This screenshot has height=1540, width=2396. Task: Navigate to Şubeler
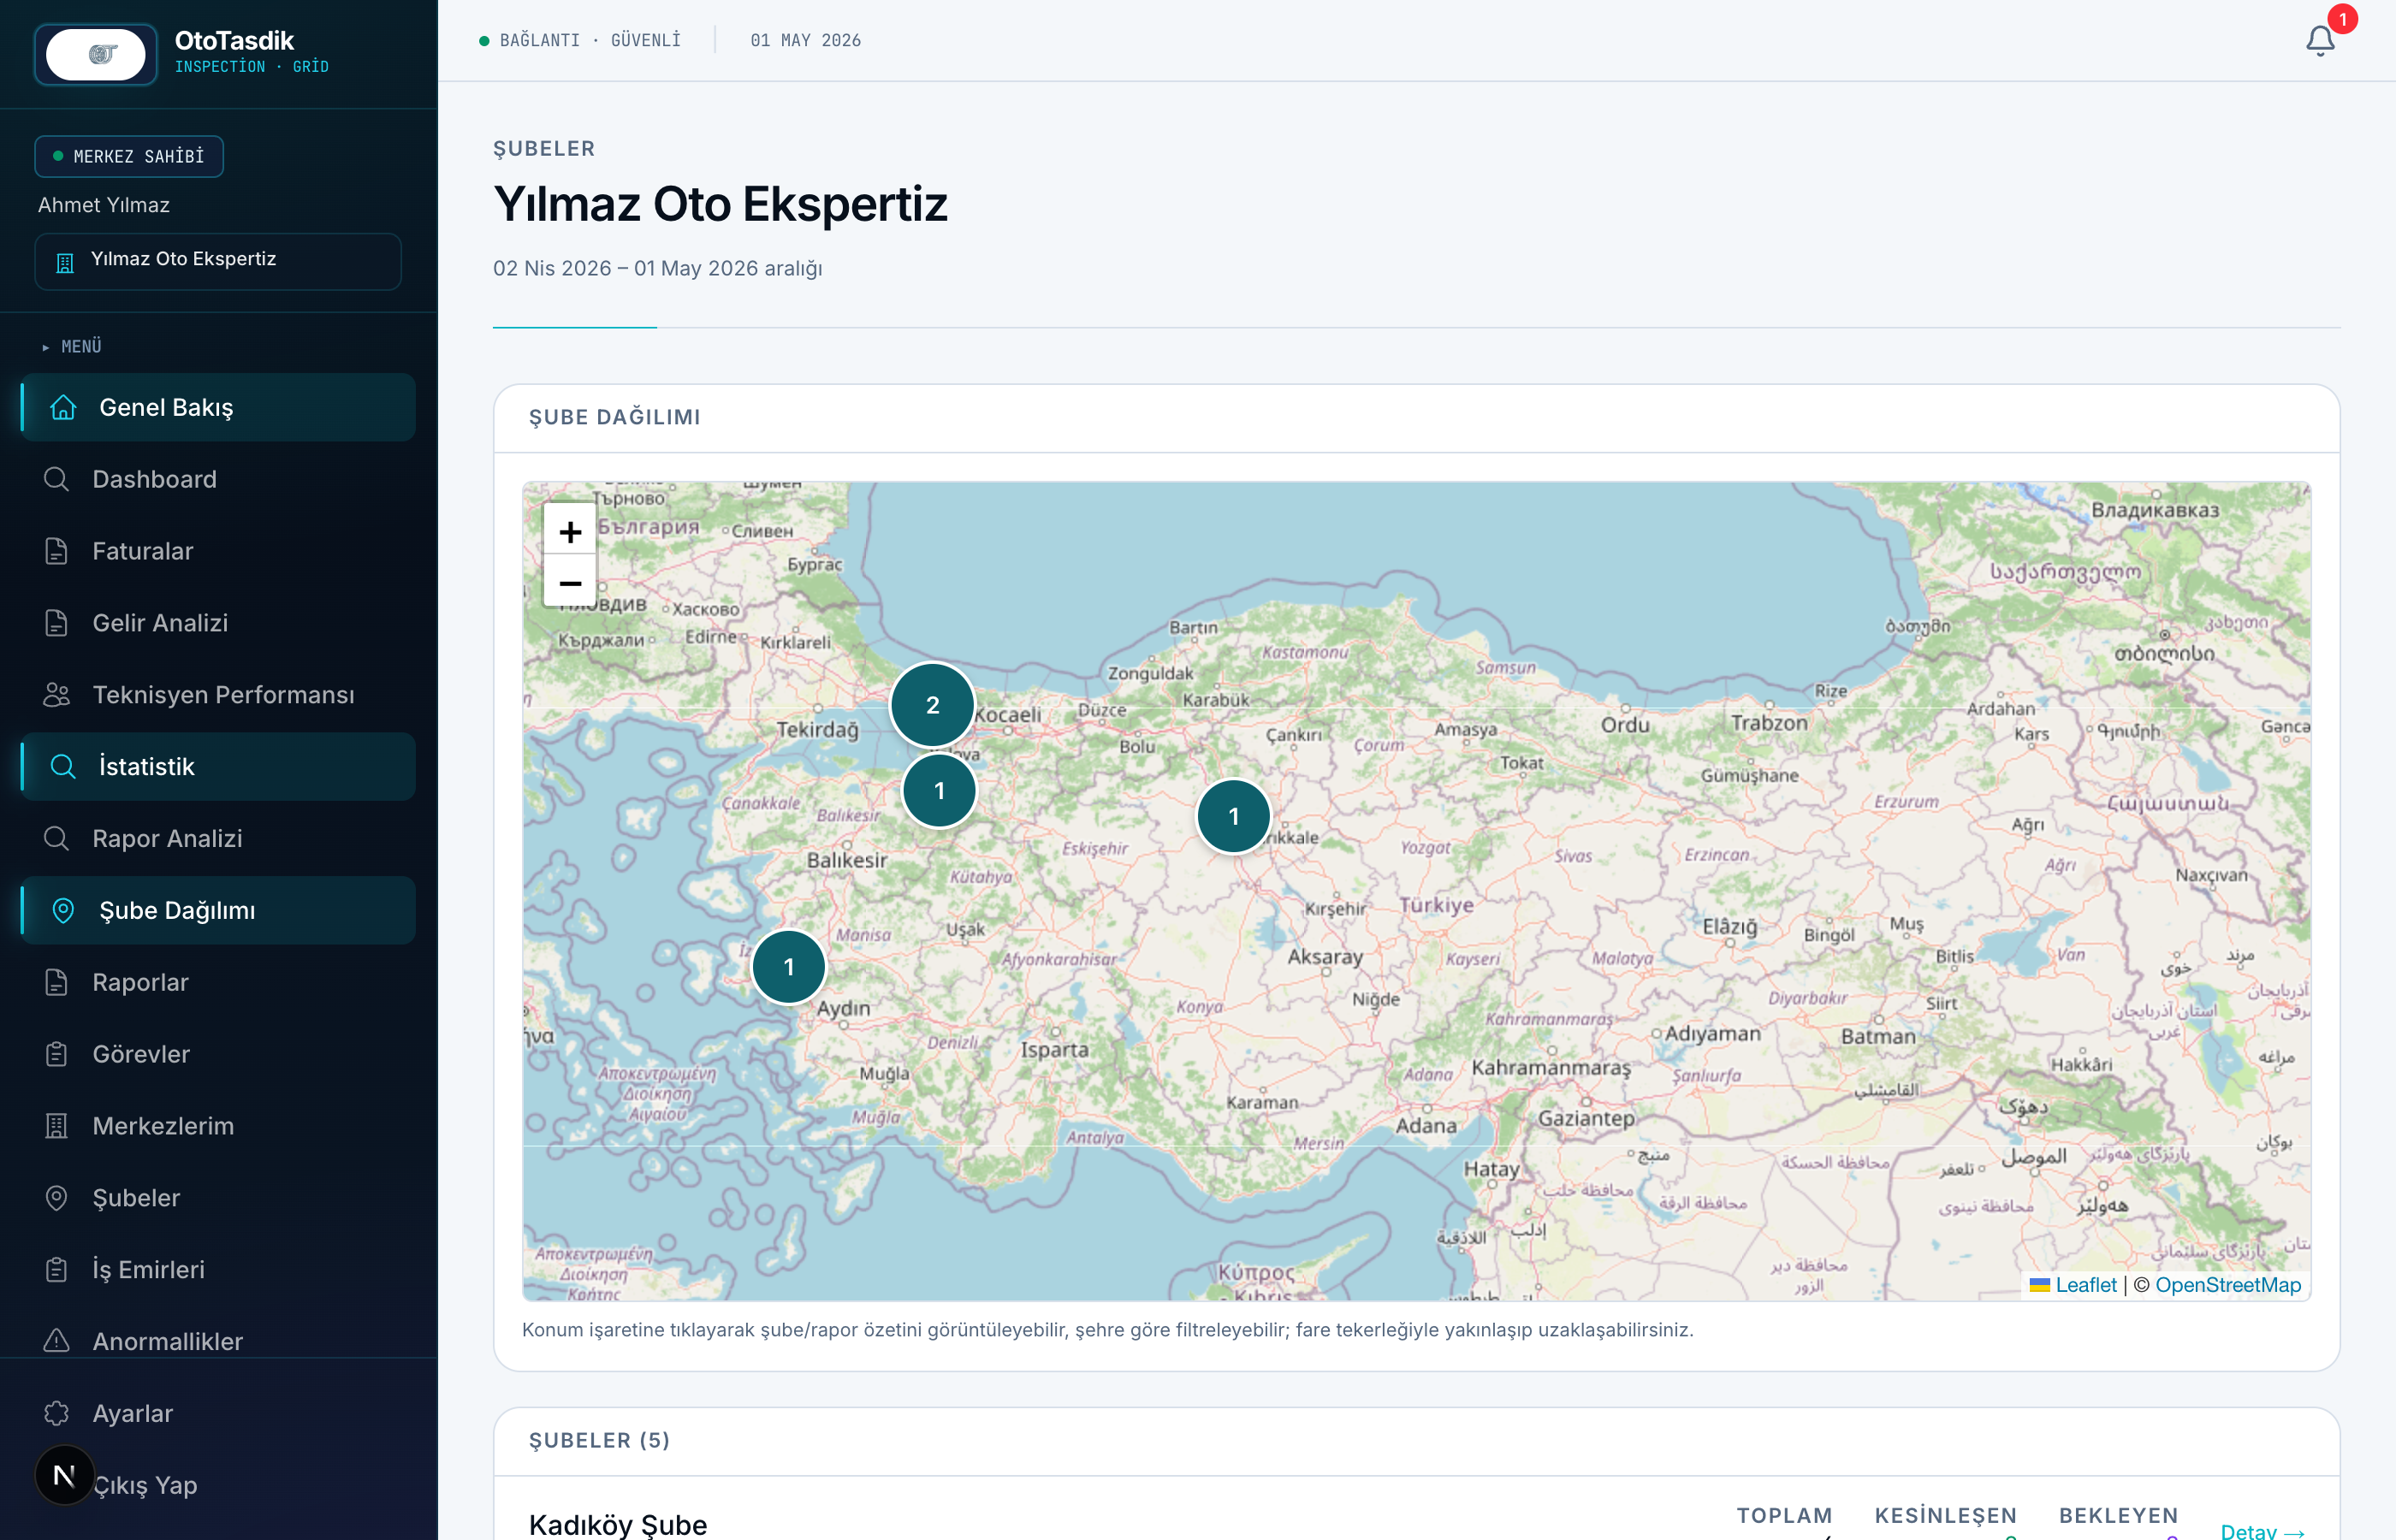point(218,1198)
